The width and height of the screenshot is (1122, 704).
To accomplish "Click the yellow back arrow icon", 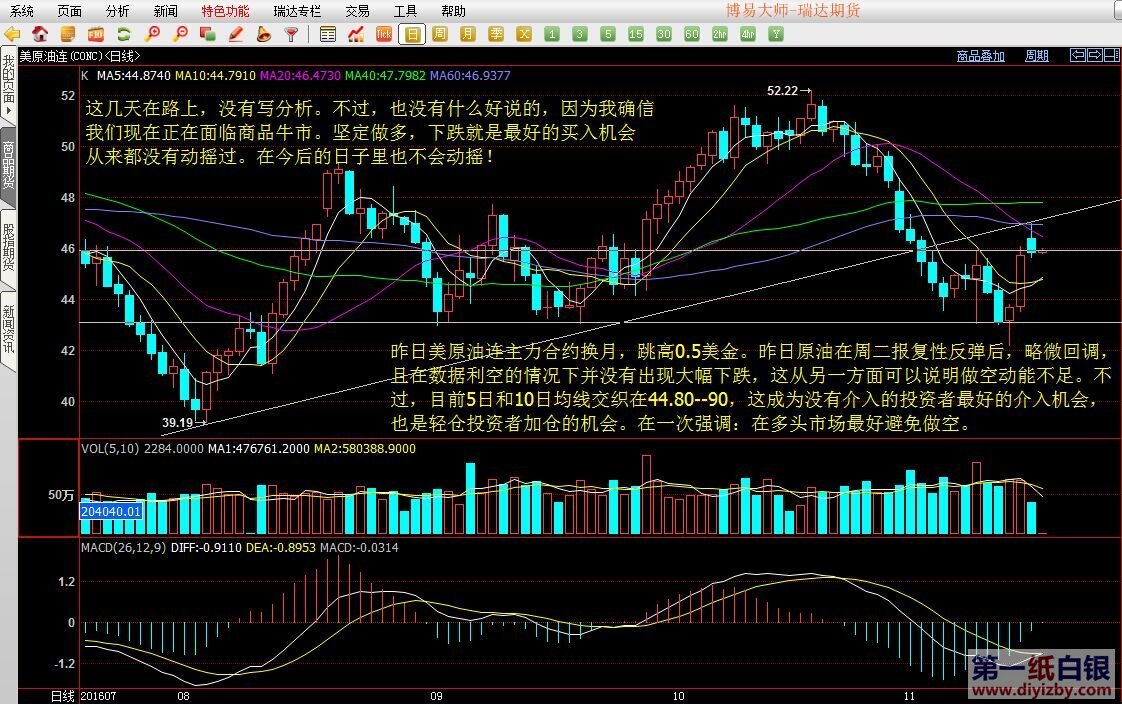I will (12, 34).
